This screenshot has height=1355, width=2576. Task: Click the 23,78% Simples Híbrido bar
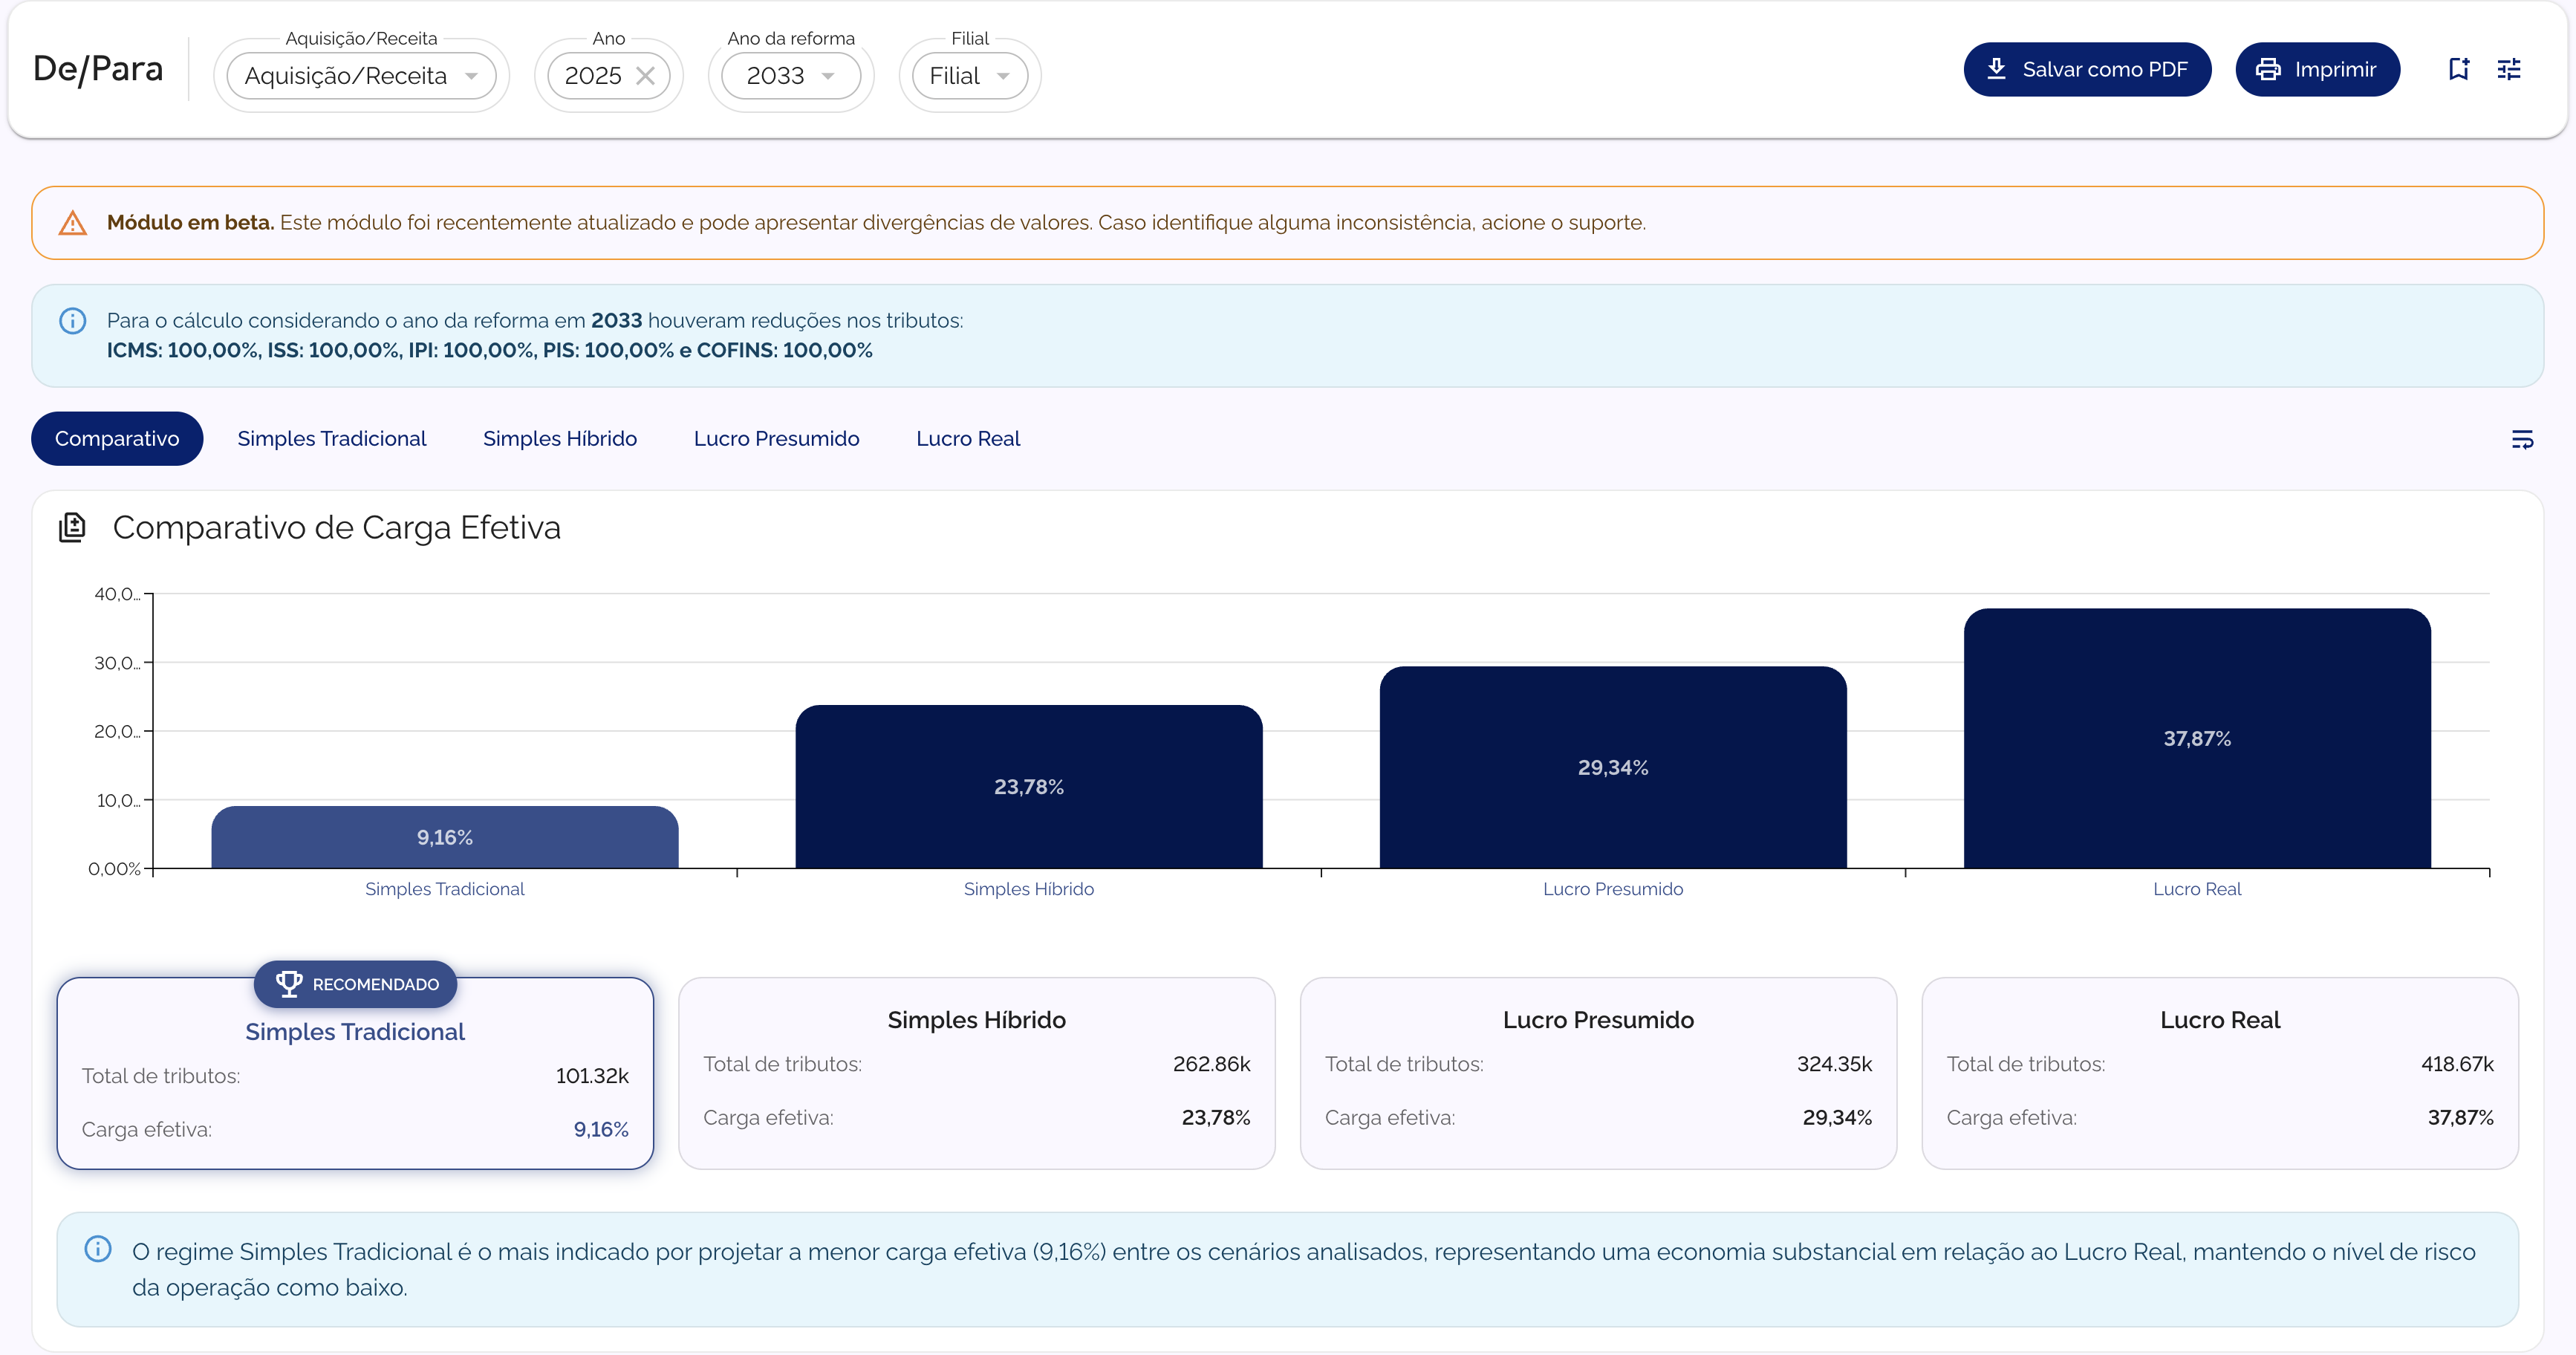pos(1029,787)
